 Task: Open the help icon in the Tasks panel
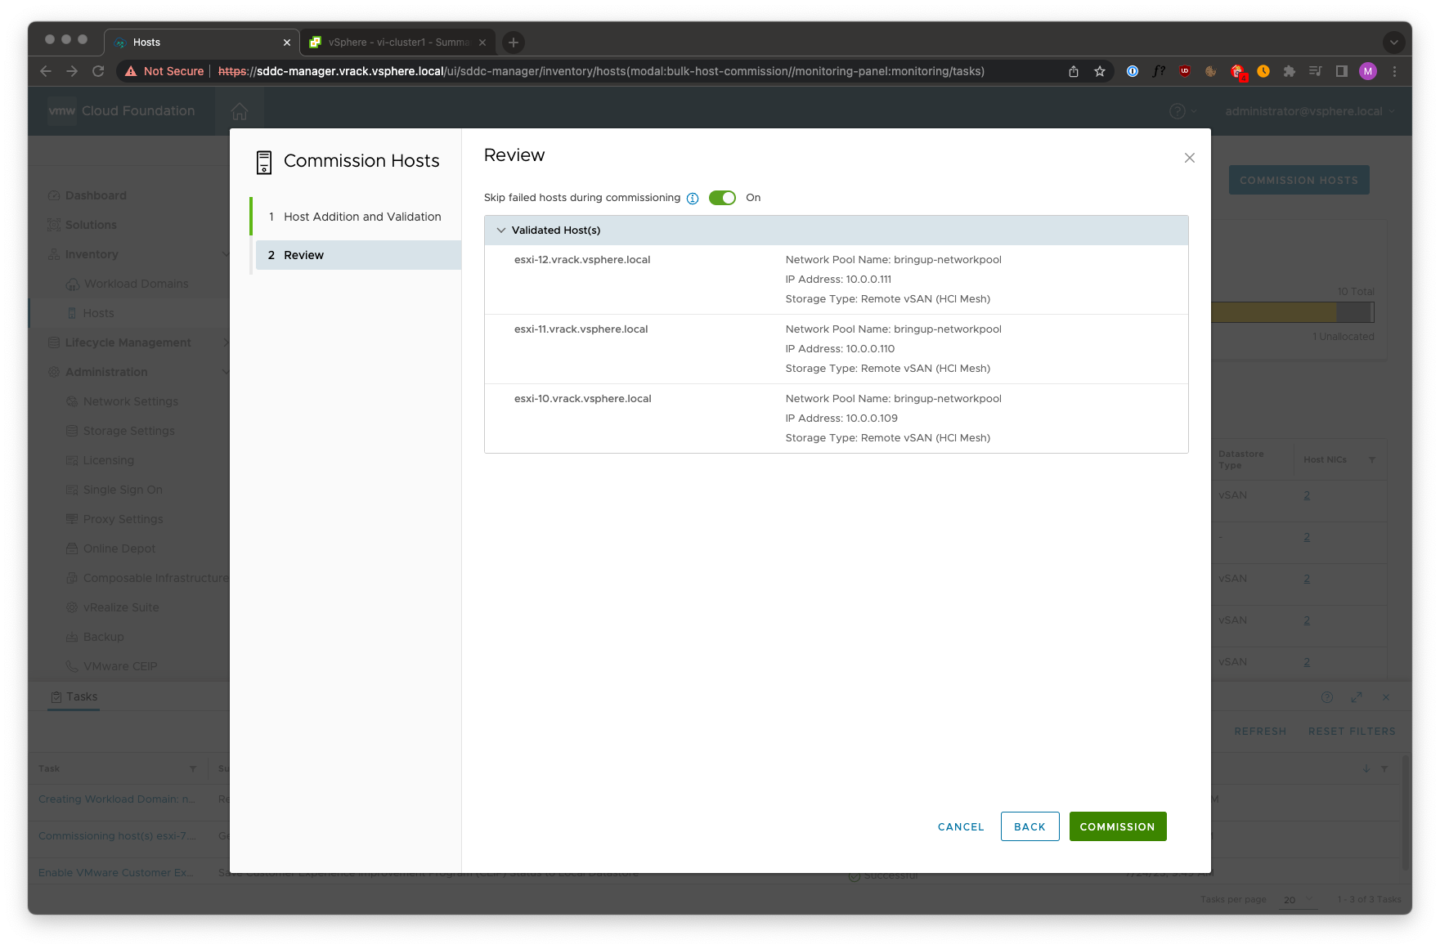(x=1327, y=696)
